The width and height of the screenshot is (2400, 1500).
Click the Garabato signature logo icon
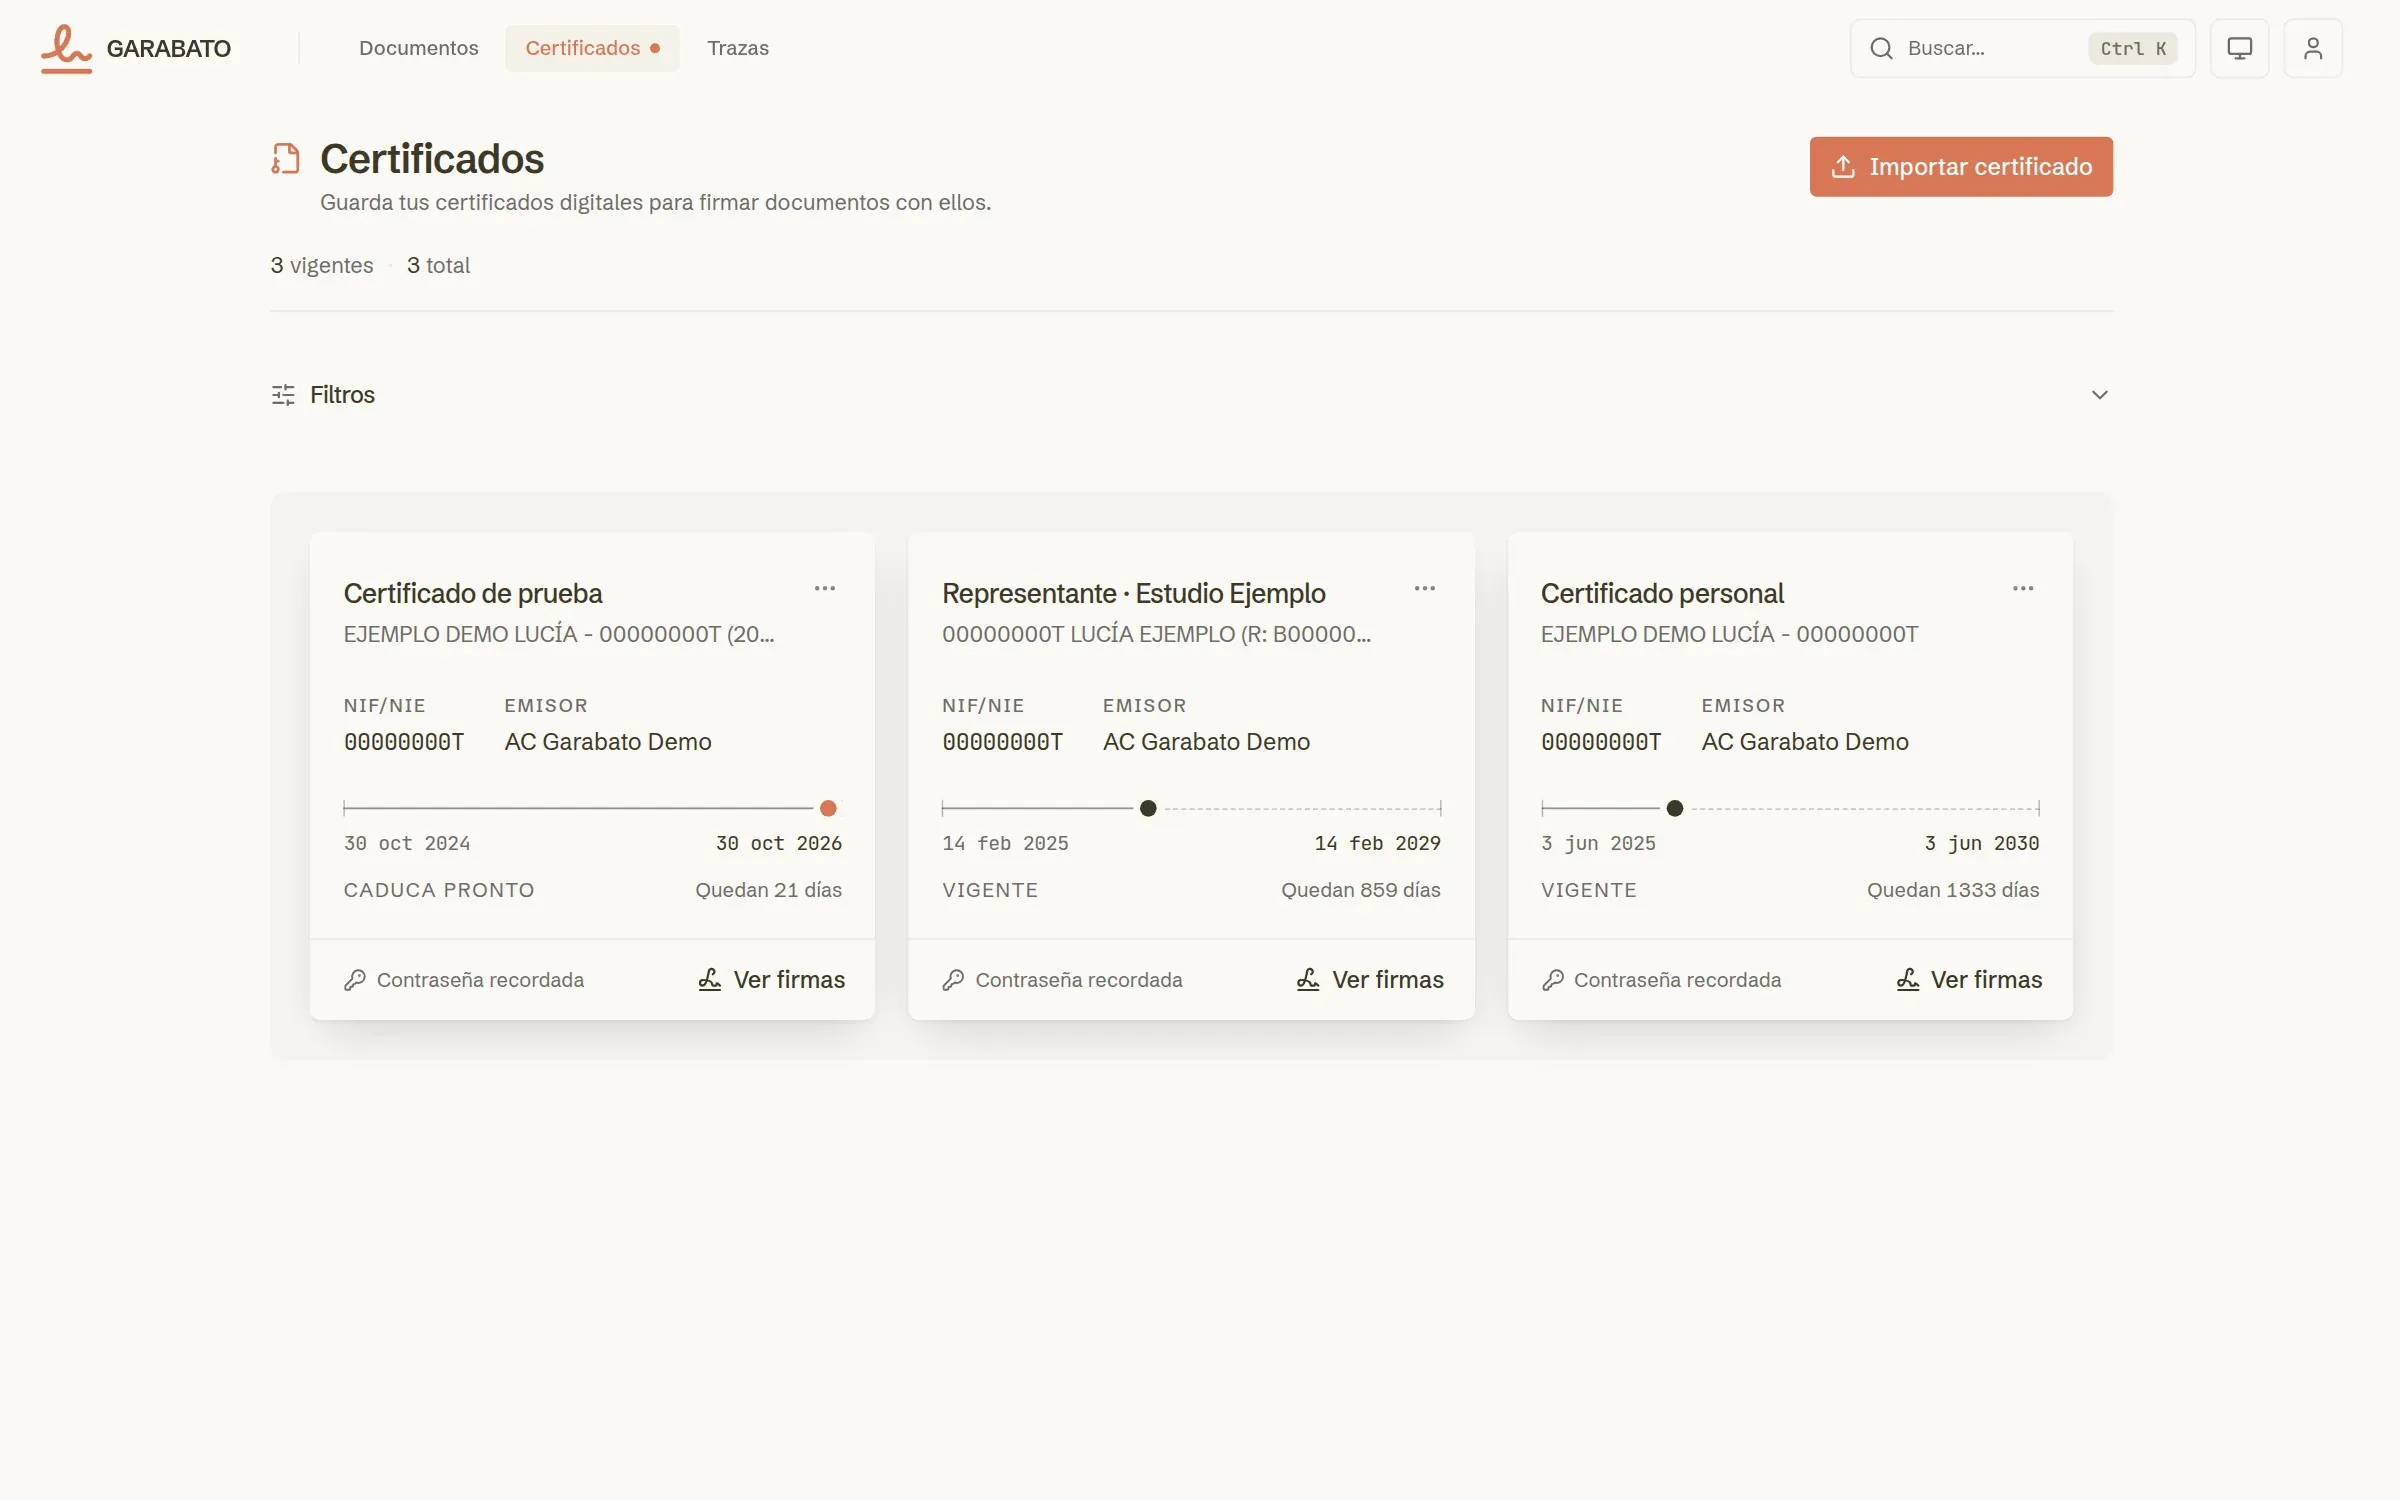(66, 48)
